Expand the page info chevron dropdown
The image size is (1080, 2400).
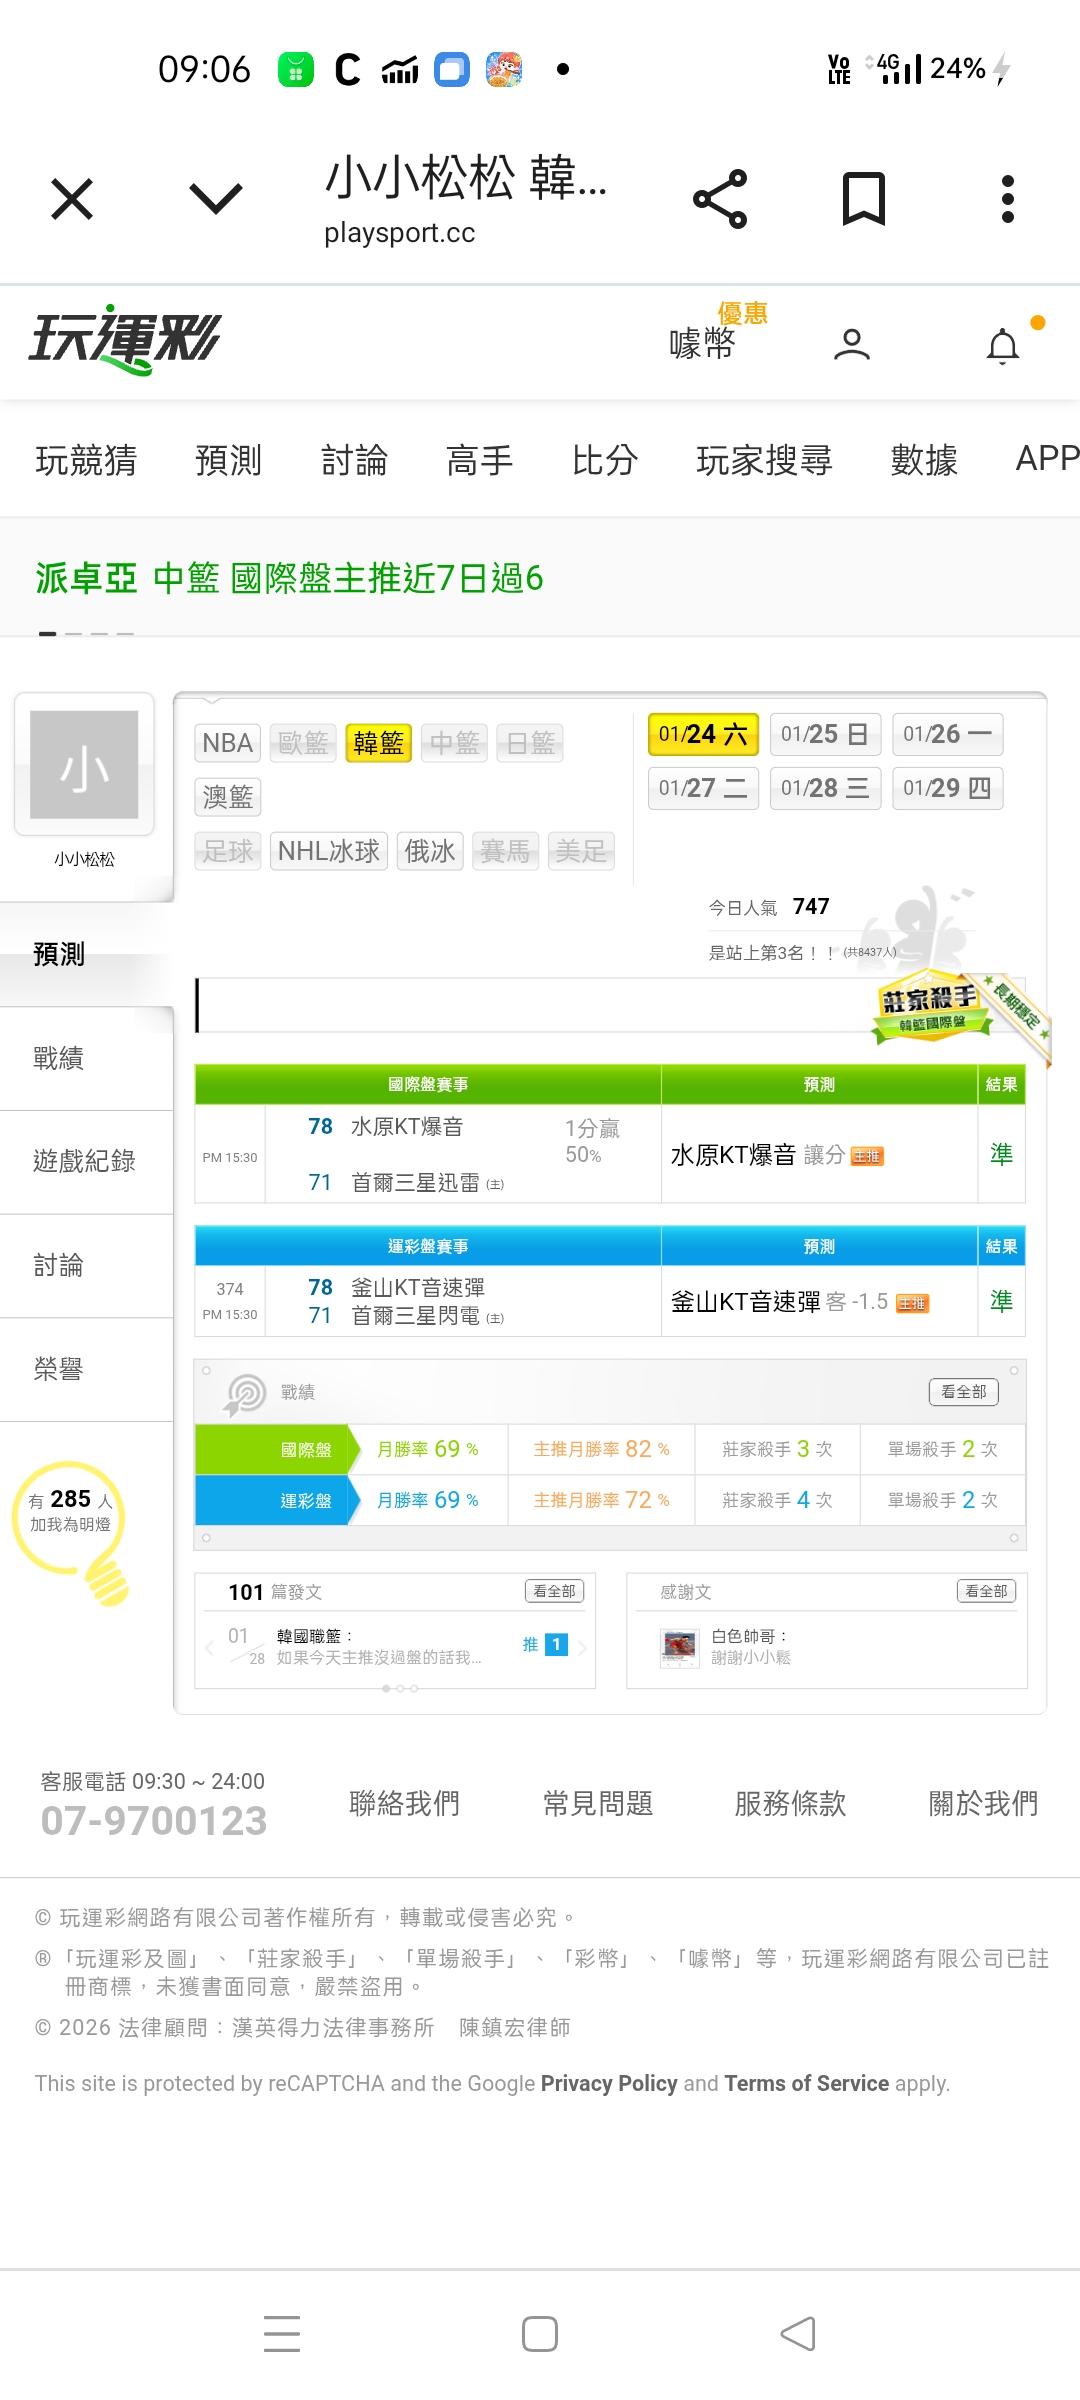coord(216,198)
